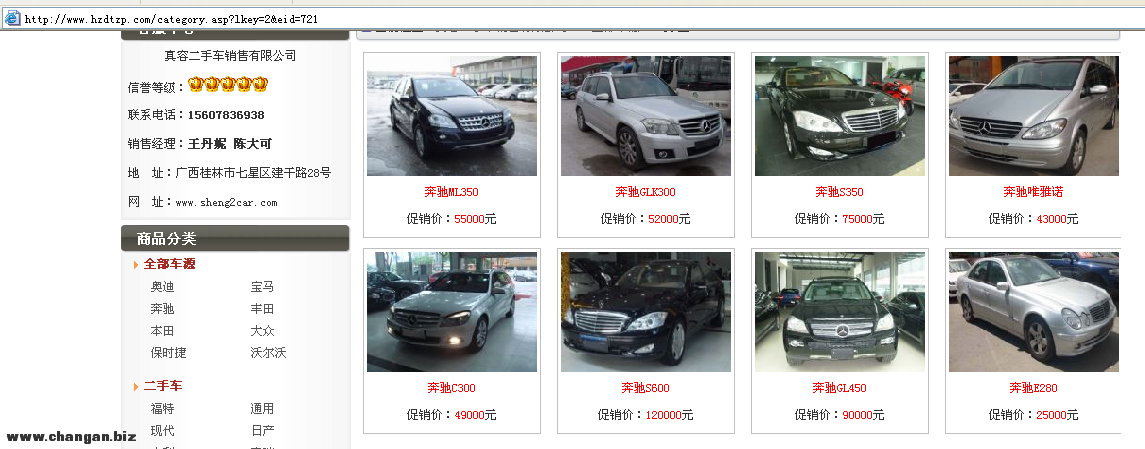Viewport: 1145px width, 449px height.
Task: Open the 宝马 brand category
Action: point(262,287)
